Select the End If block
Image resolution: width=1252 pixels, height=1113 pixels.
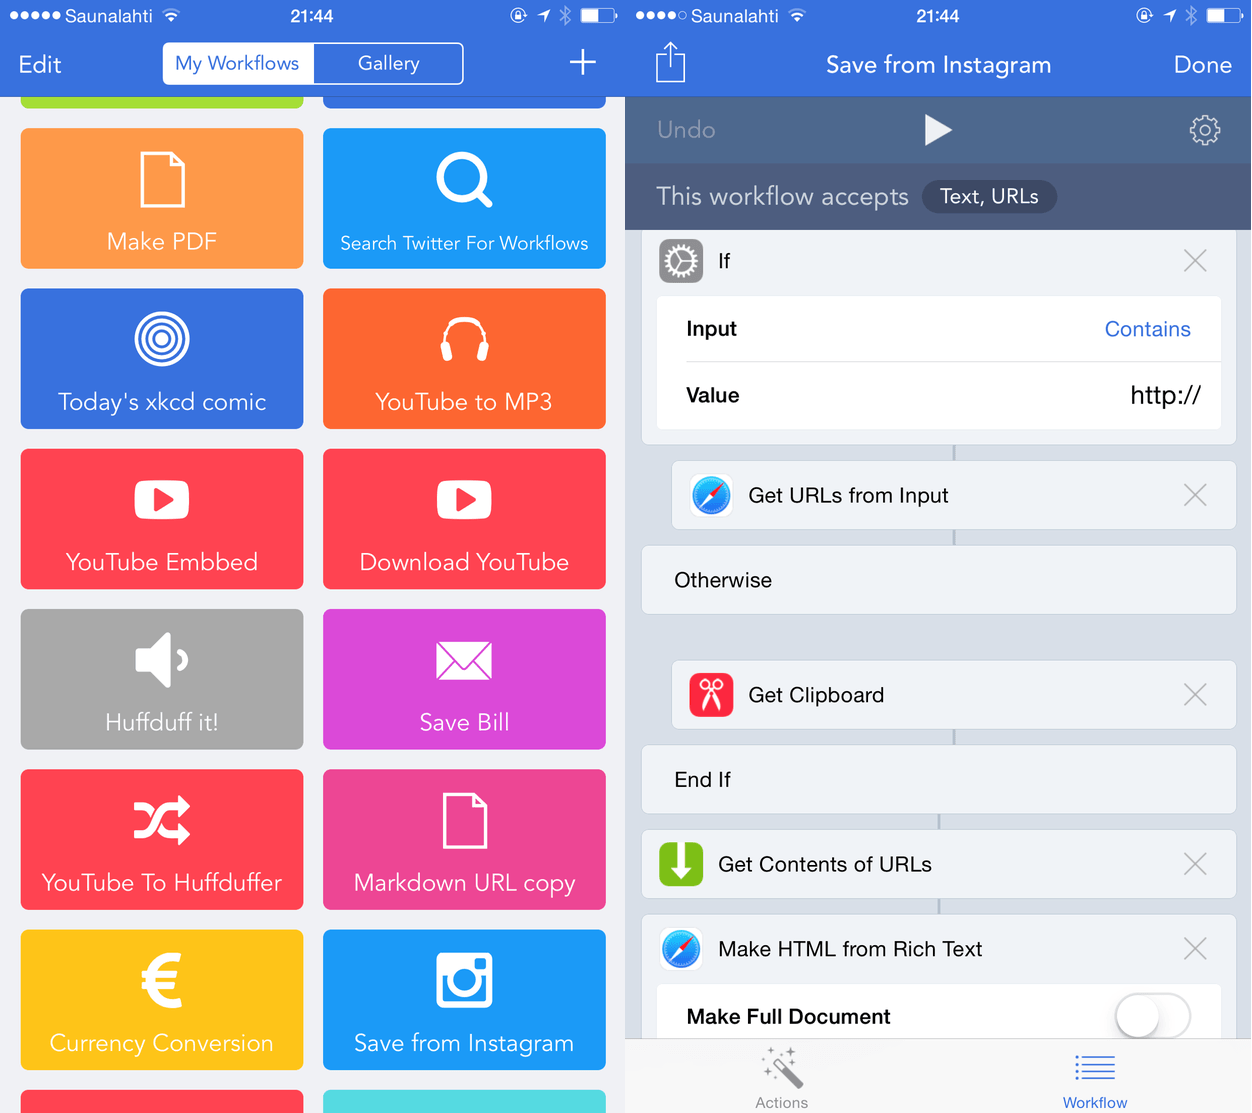[939, 779]
